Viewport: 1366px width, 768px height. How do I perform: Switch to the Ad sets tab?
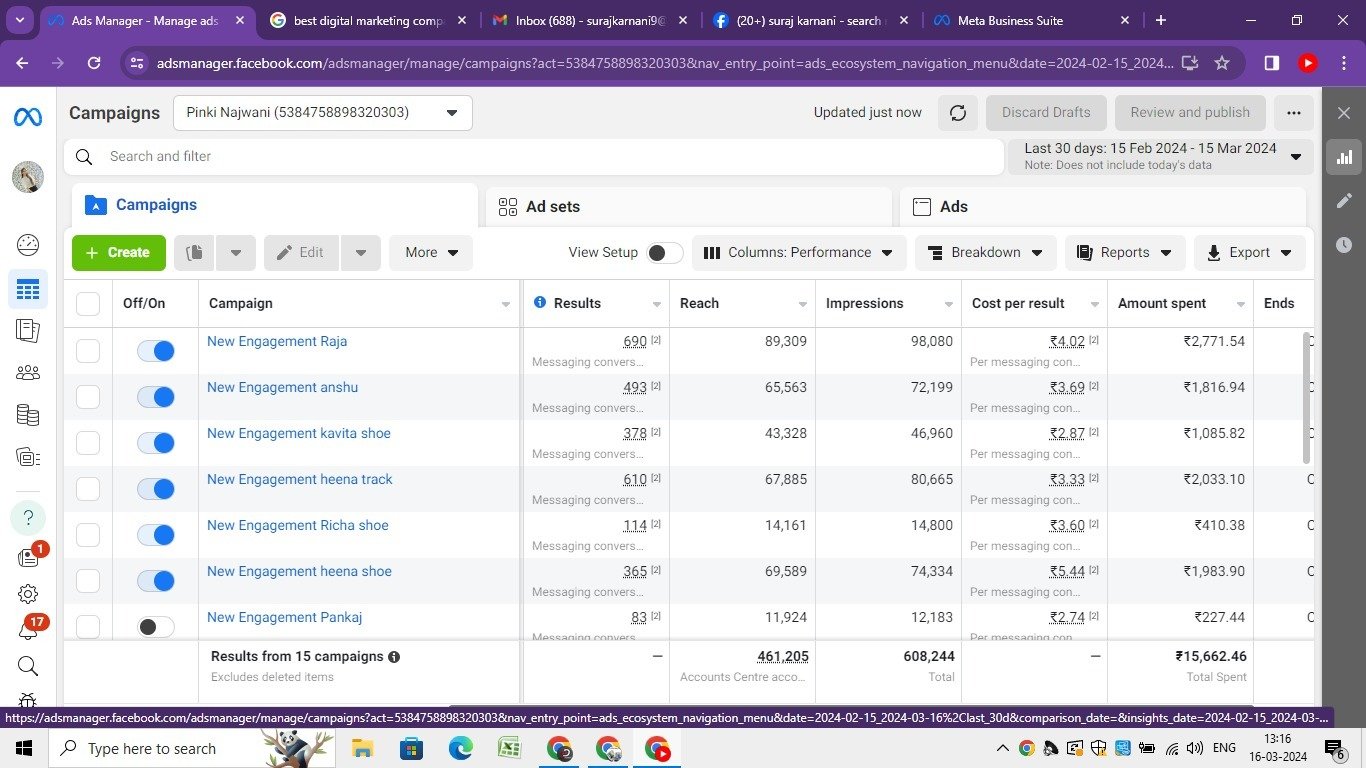552,207
